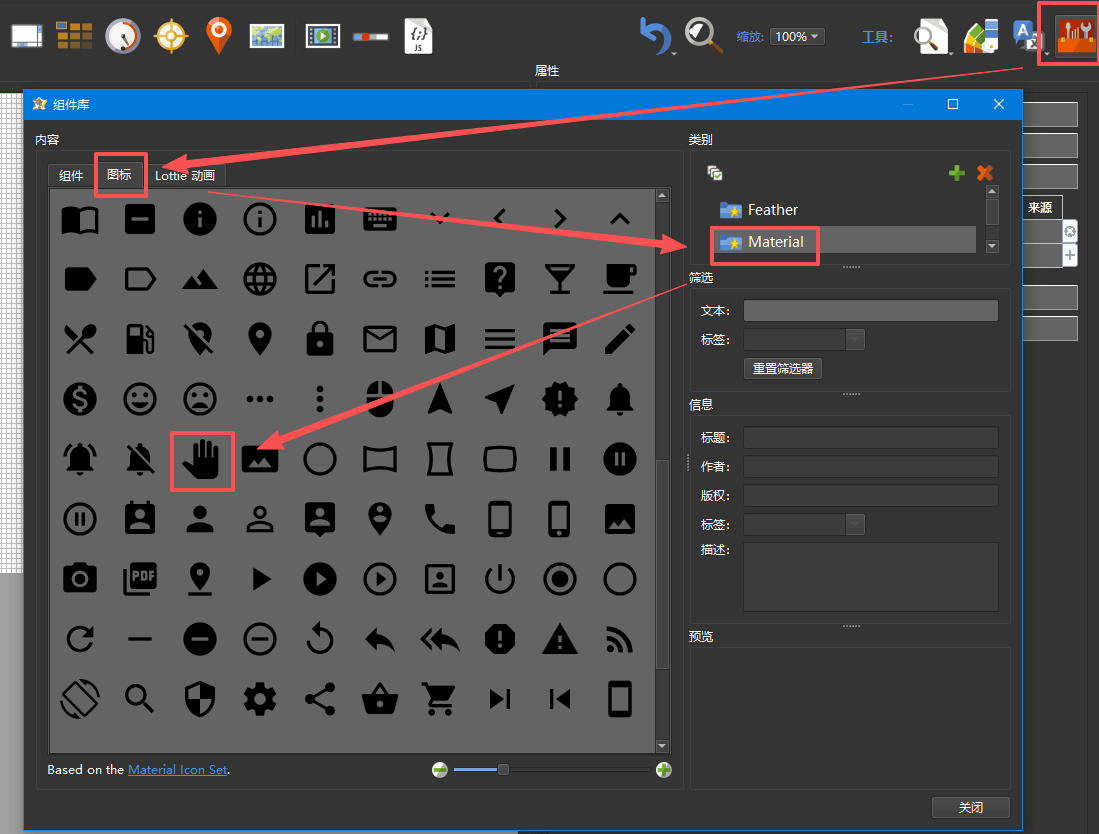Screen dimensions: 1099x834
Task: Expand the filter 标签 dropdown
Action: click(855, 340)
